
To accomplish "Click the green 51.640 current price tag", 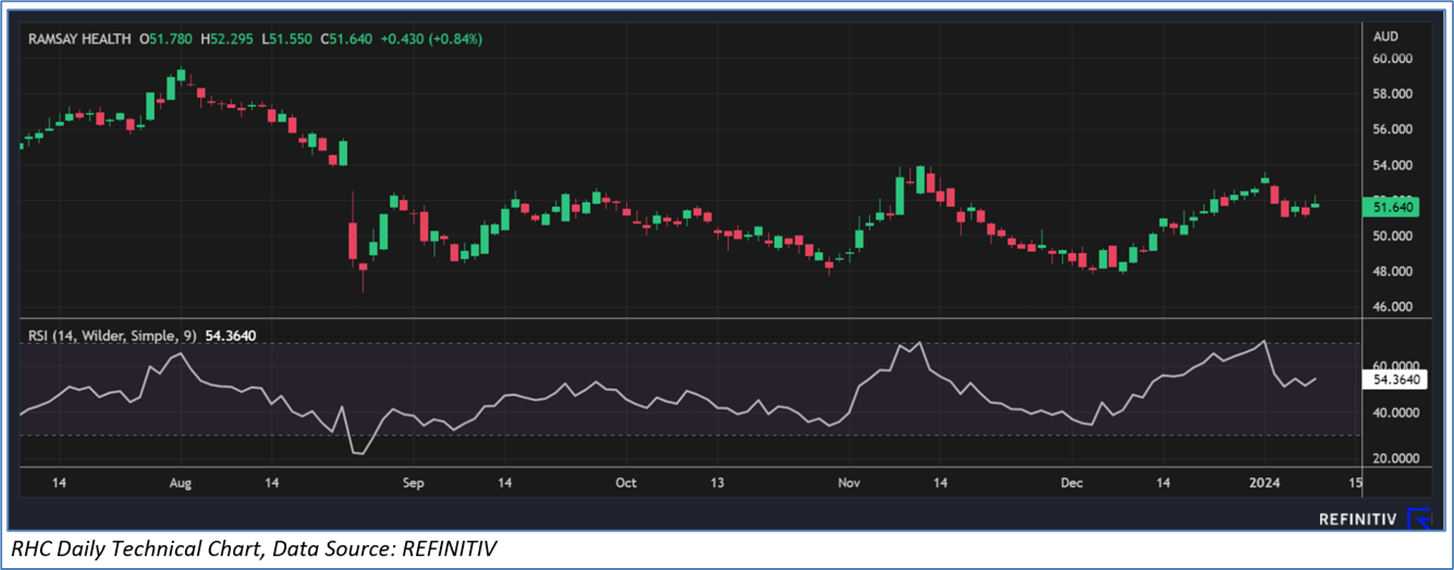I will click(x=1390, y=207).
